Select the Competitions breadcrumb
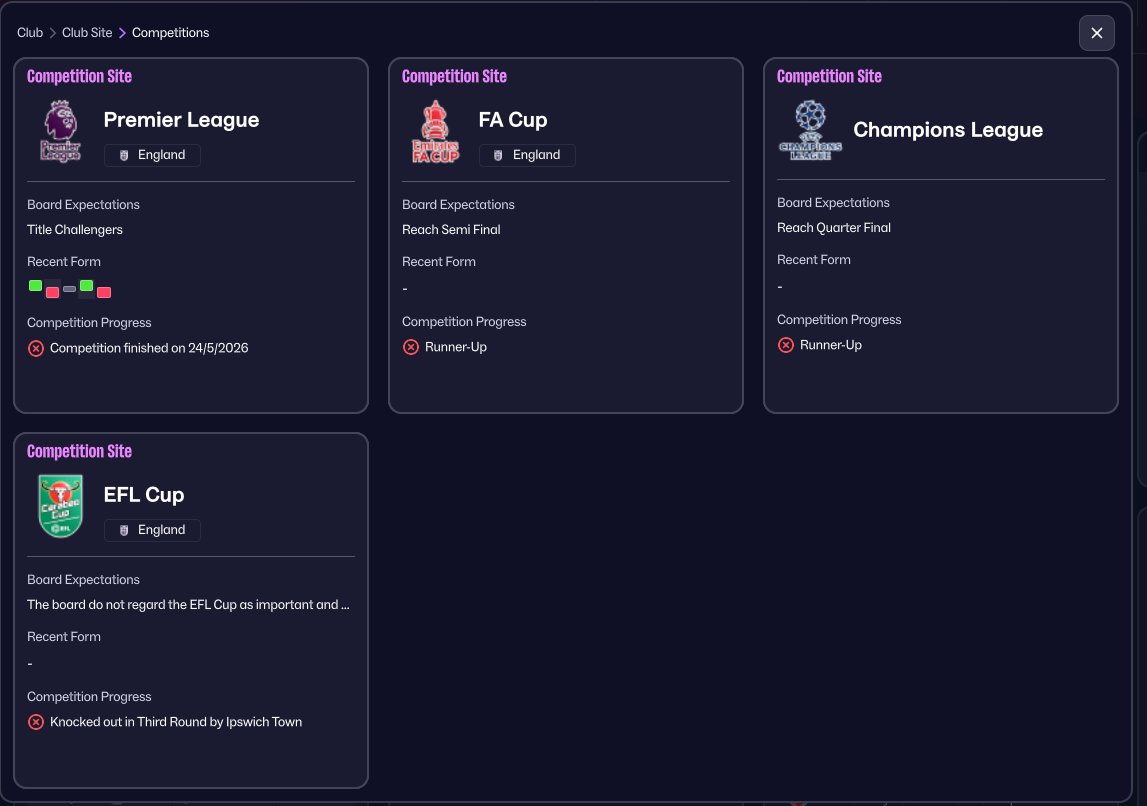This screenshot has height=806, width=1147. click(170, 33)
